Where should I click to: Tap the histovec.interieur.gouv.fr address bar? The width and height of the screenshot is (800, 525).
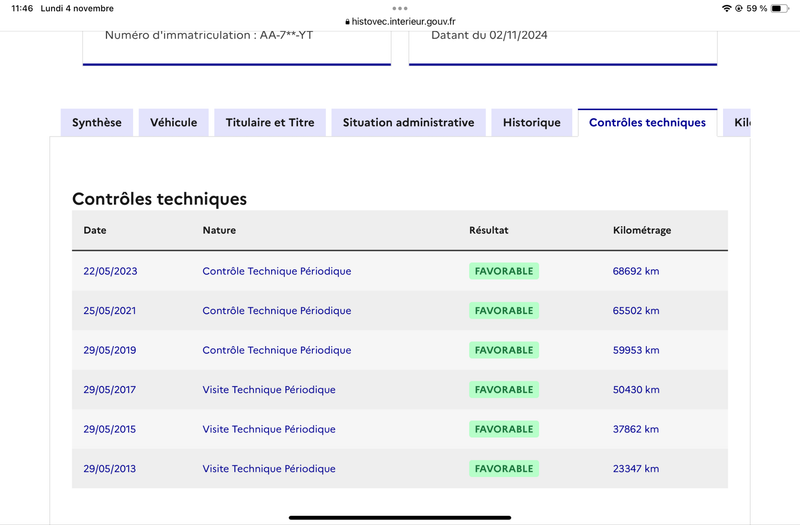[x=400, y=21]
